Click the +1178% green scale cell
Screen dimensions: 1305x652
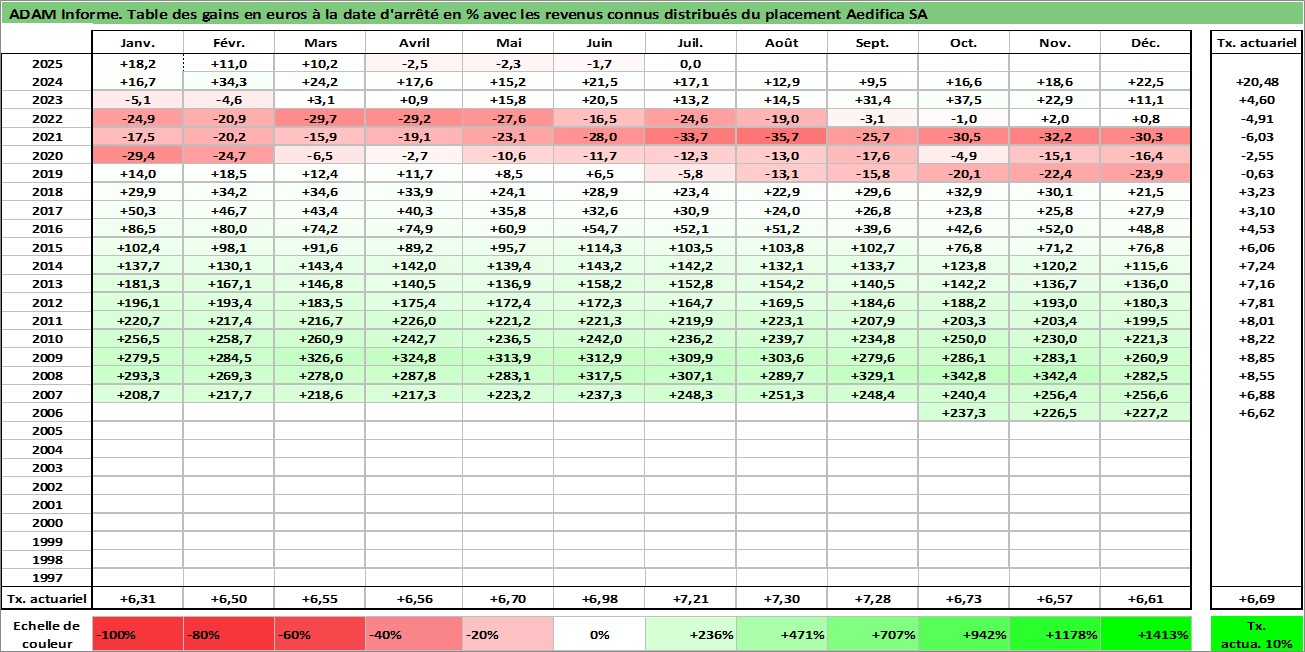[x=1055, y=634]
